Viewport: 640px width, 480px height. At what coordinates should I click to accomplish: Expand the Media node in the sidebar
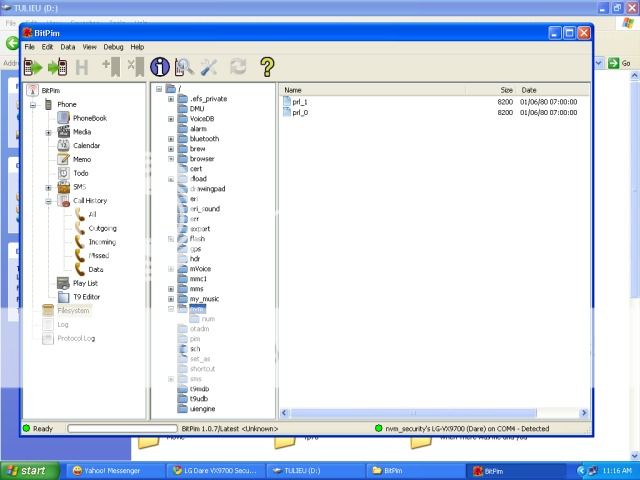coord(48,132)
